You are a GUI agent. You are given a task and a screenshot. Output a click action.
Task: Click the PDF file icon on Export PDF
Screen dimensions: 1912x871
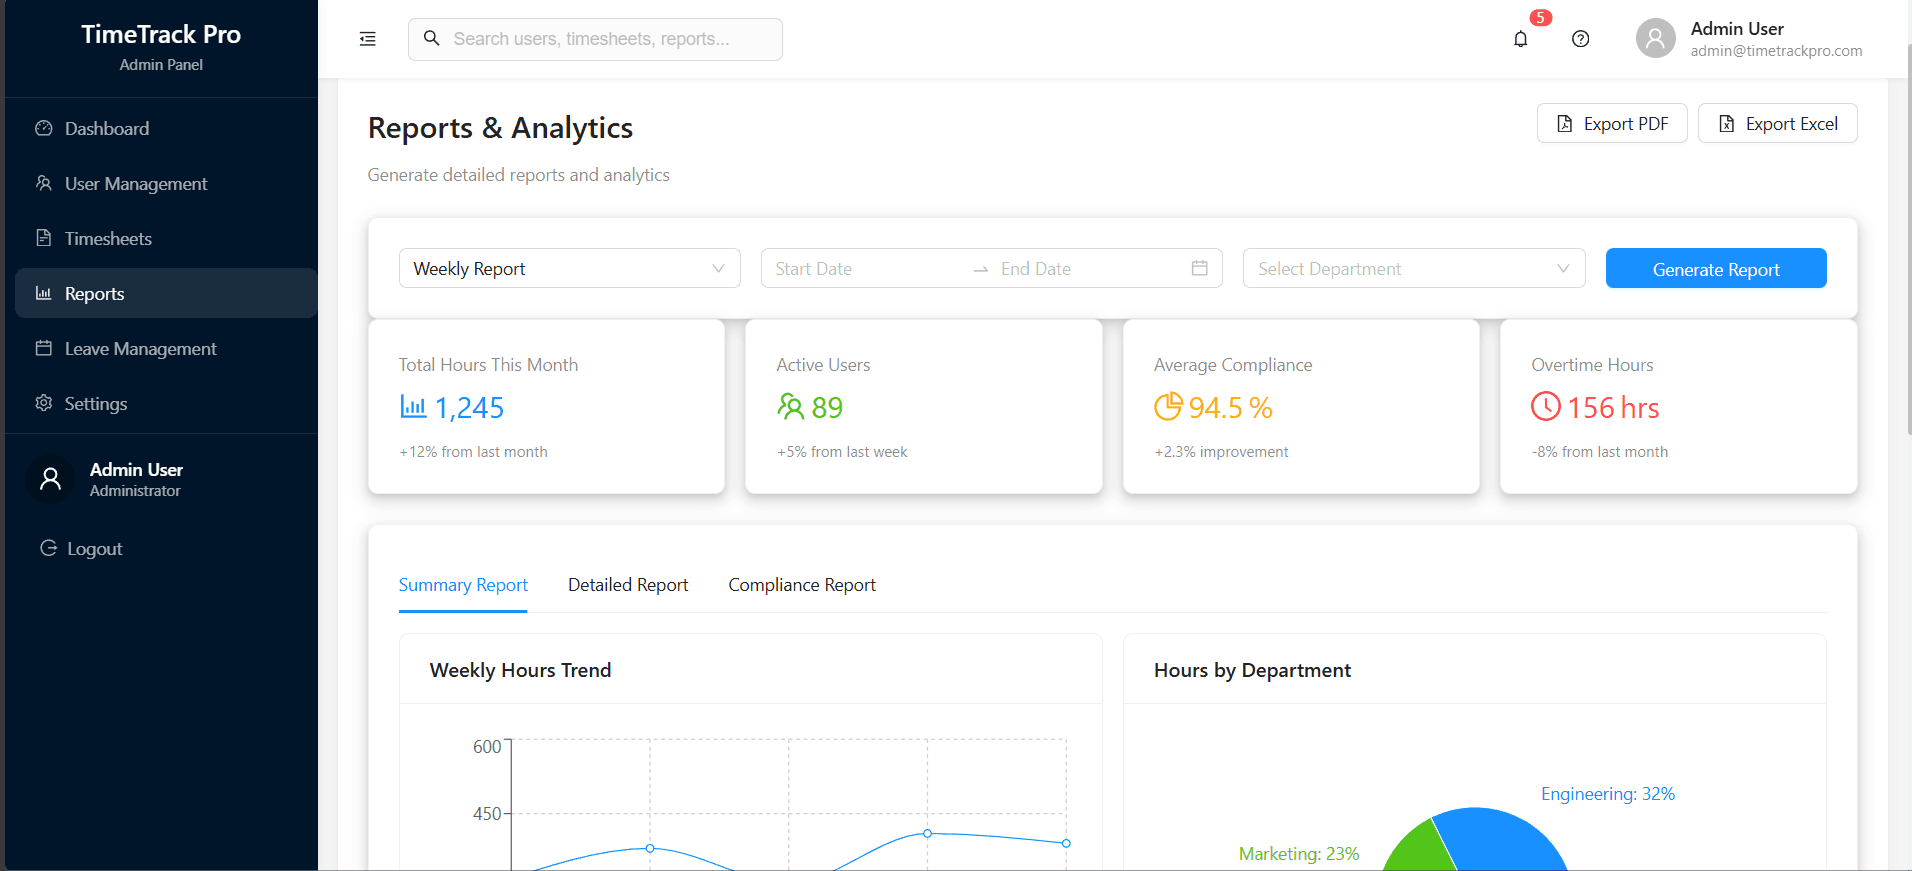point(1565,124)
